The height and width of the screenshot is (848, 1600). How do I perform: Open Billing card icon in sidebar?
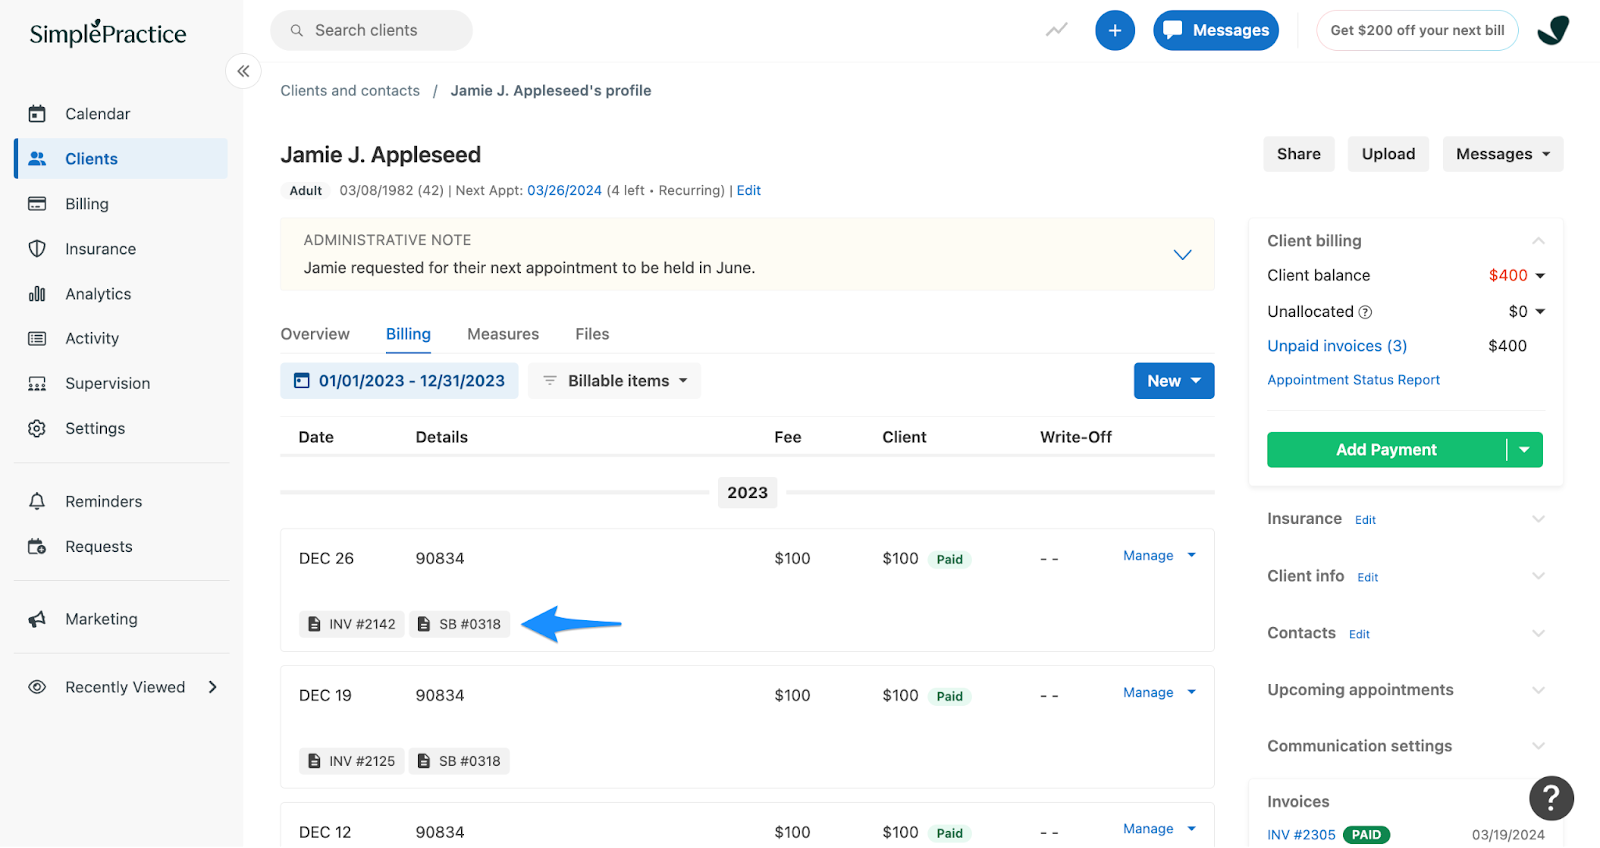coord(37,204)
